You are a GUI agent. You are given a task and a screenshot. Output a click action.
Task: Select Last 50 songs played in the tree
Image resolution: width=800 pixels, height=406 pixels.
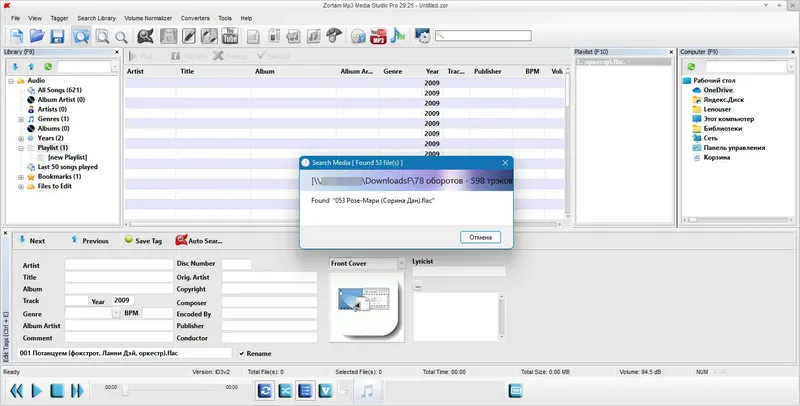point(67,167)
